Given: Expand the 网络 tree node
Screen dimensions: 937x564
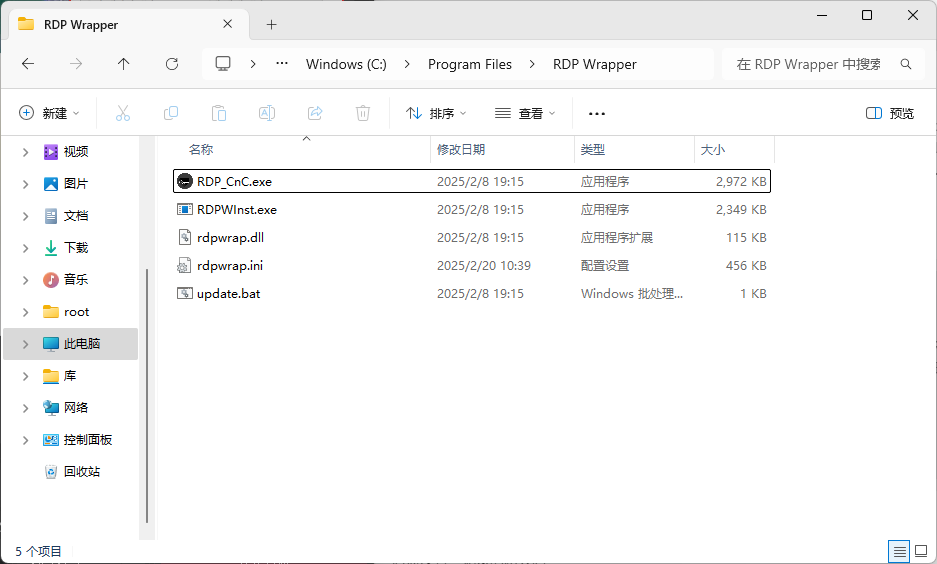Looking at the screenshot, I should pos(25,408).
